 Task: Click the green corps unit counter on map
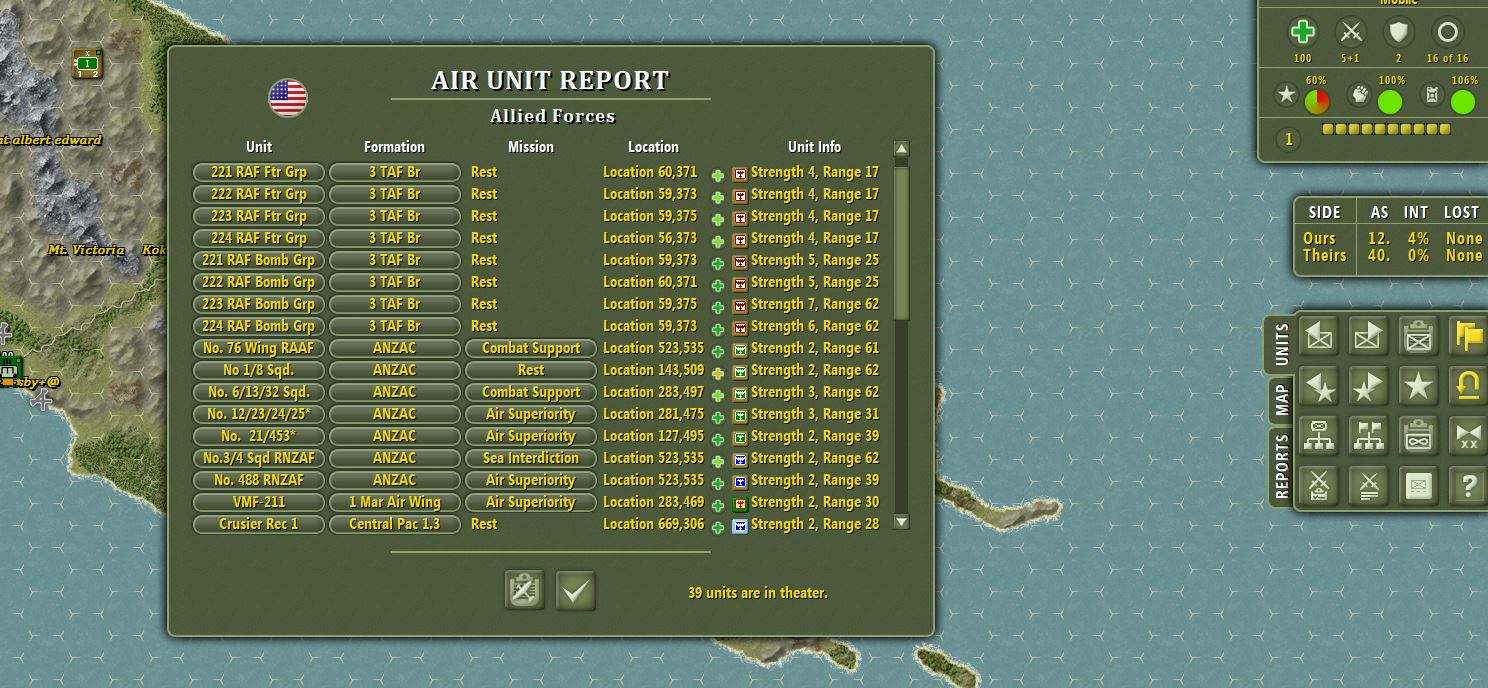click(x=88, y=64)
